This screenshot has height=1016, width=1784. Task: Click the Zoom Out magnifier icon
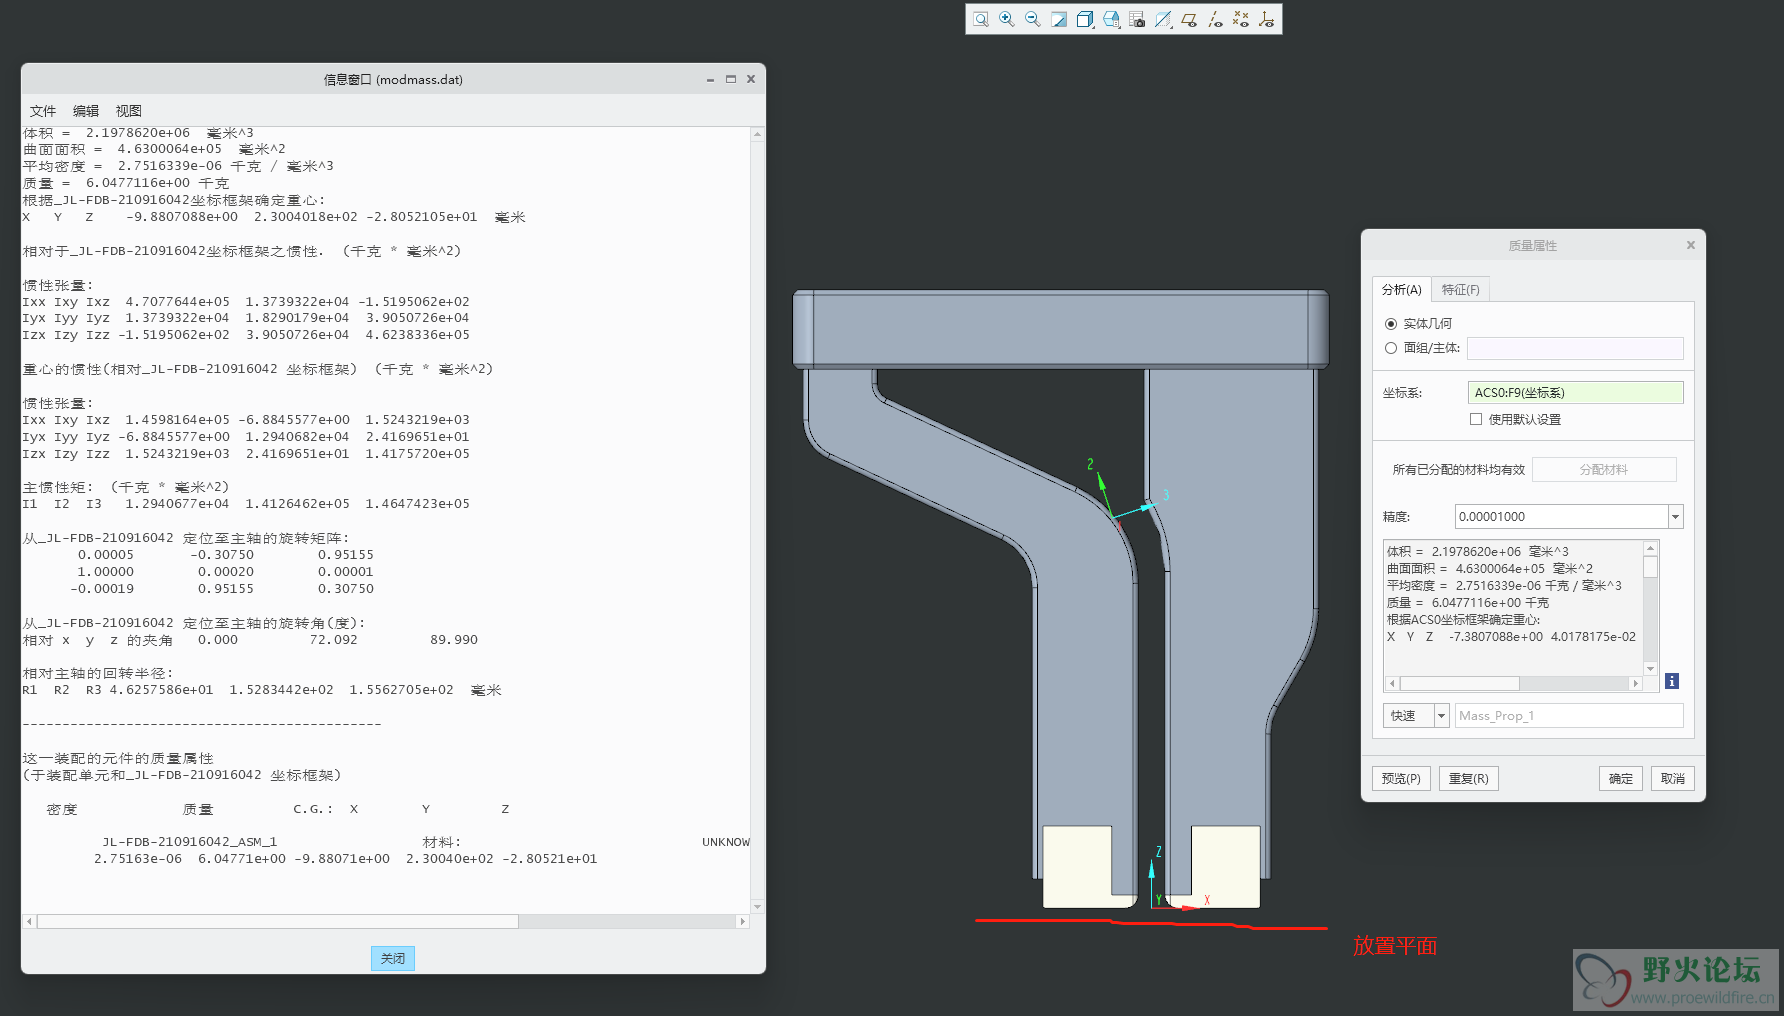pos(1033,19)
